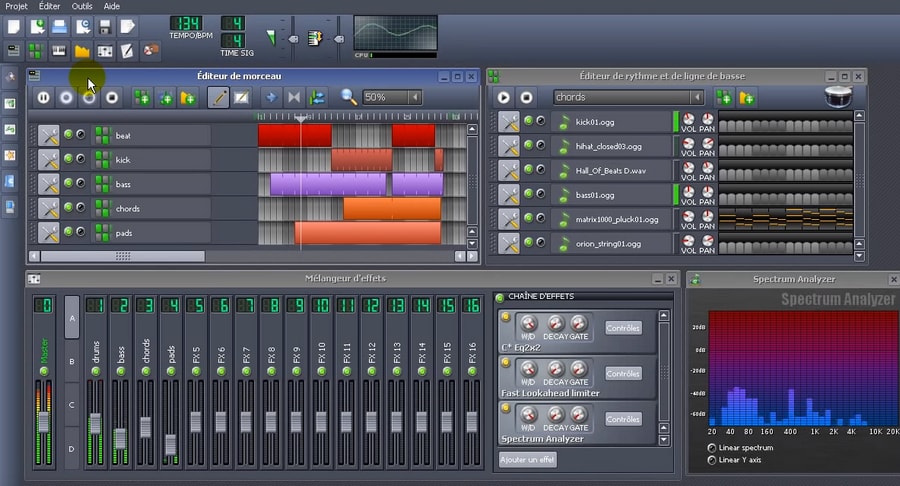Click Contrôles for Fast Lookahead limiter
Screen dimensions: 900x486
tap(623, 374)
